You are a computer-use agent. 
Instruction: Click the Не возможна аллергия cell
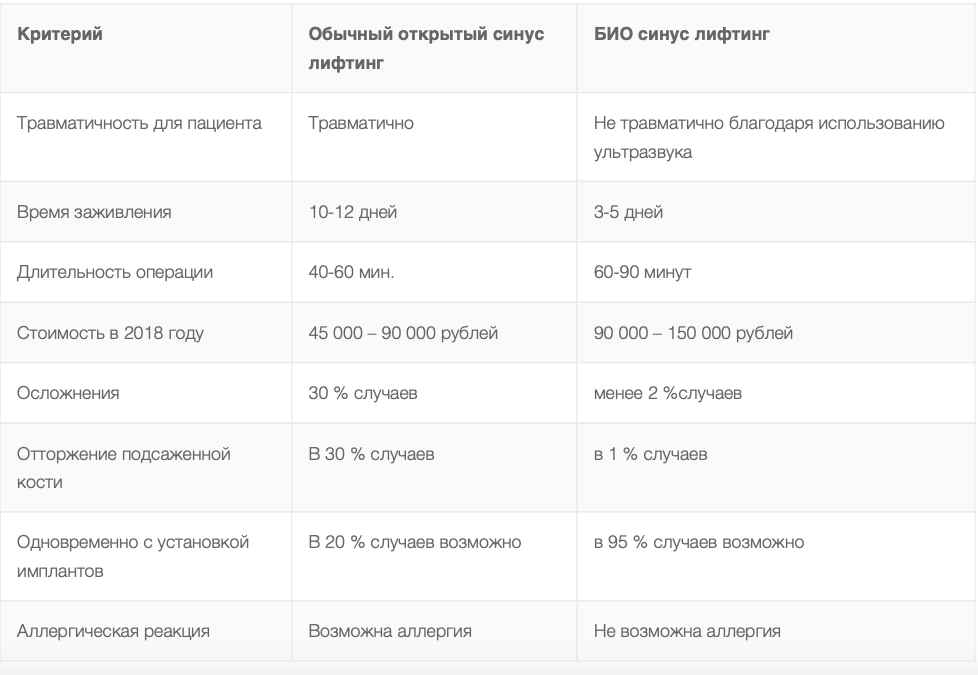(x=687, y=631)
